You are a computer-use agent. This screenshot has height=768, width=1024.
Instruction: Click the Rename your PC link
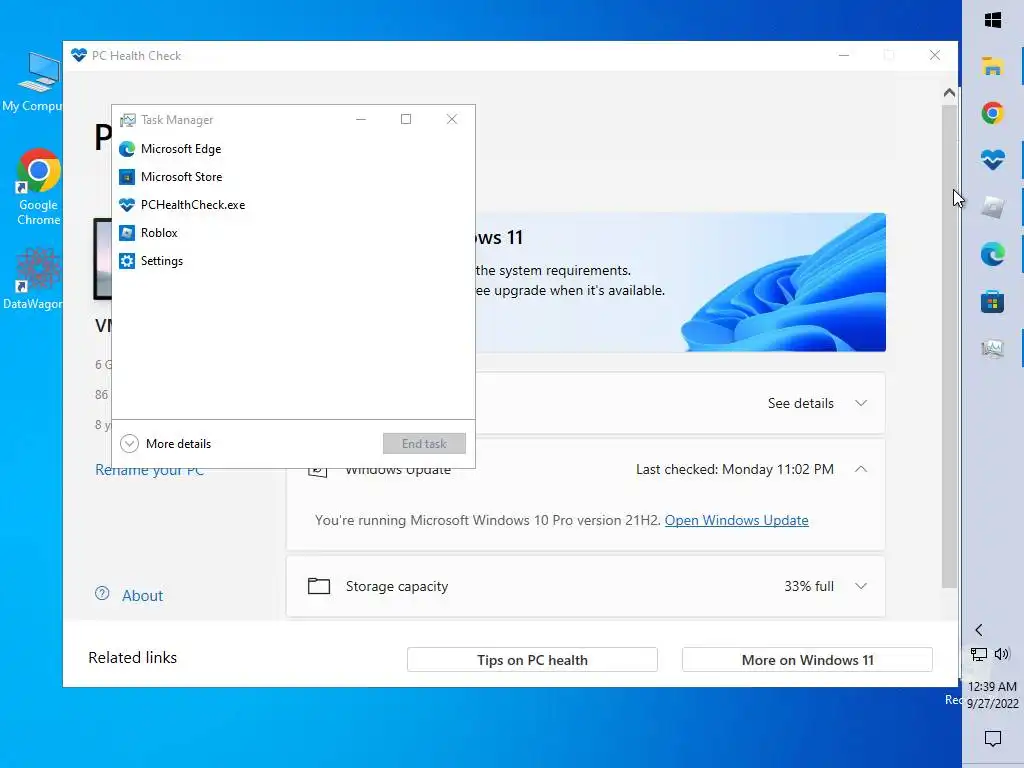tap(150, 470)
